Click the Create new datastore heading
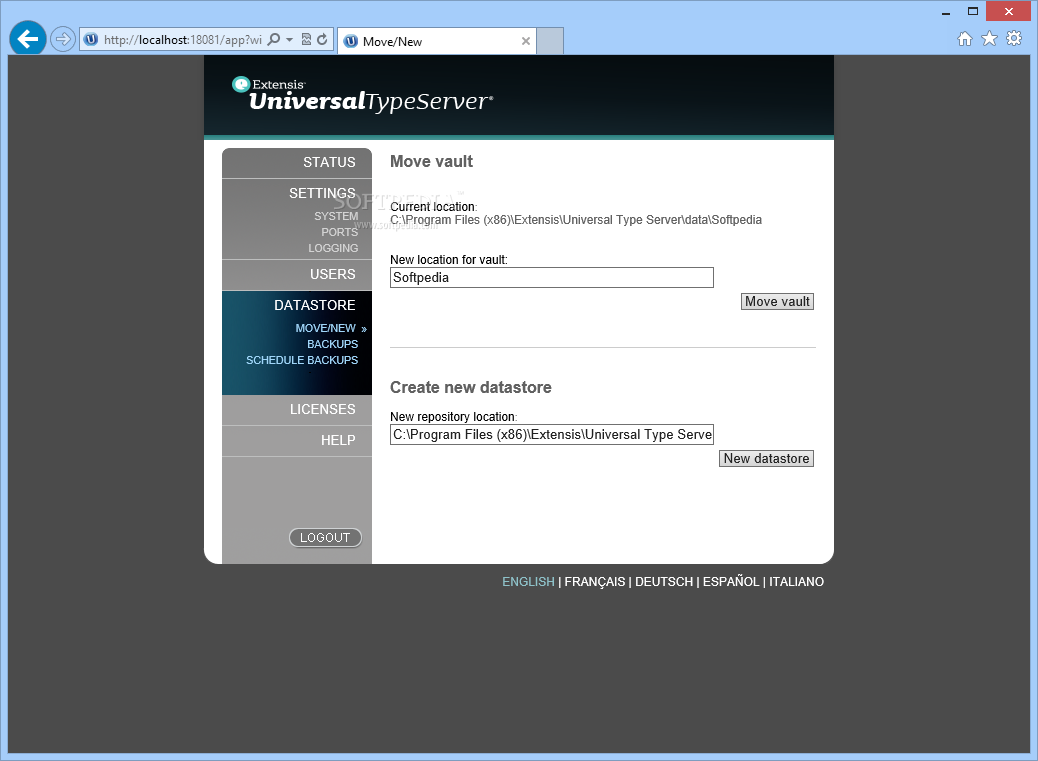The height and width of the screenshot is (761, 1038). point(471,387)
